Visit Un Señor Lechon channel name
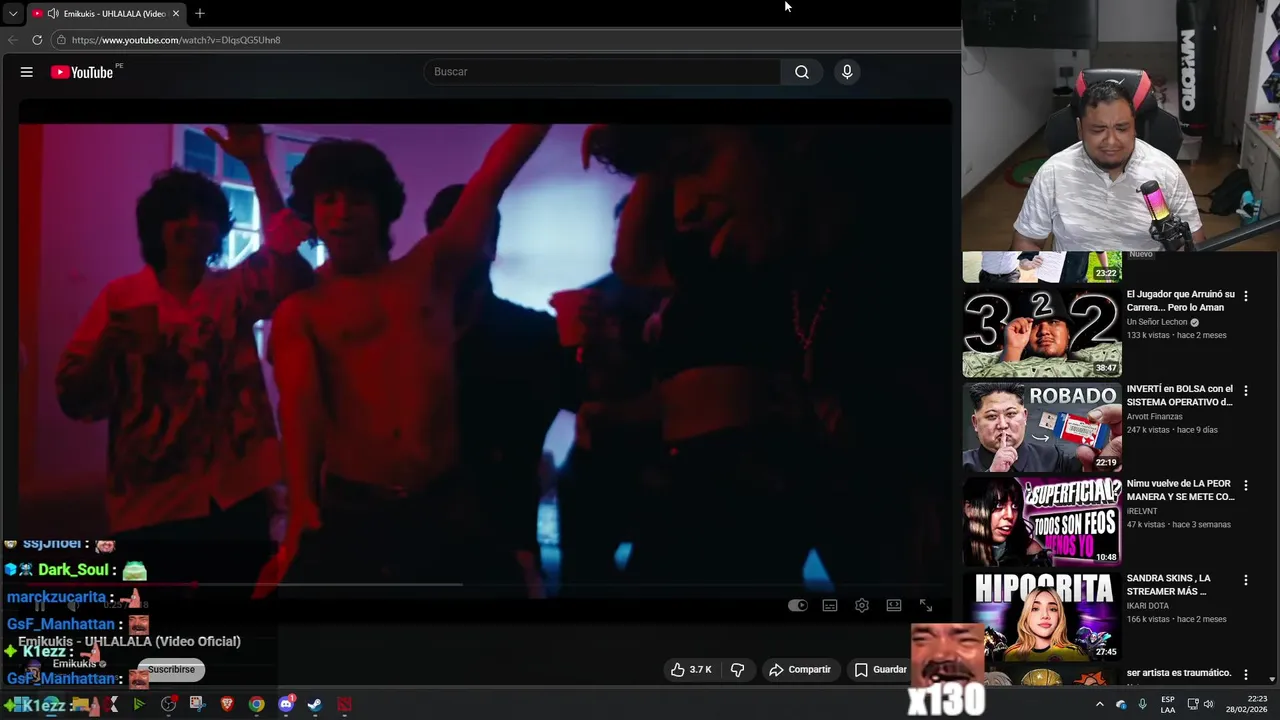Image resolution: width=1280 pixels, height=720 pixels. click(x=1157, y=322)
